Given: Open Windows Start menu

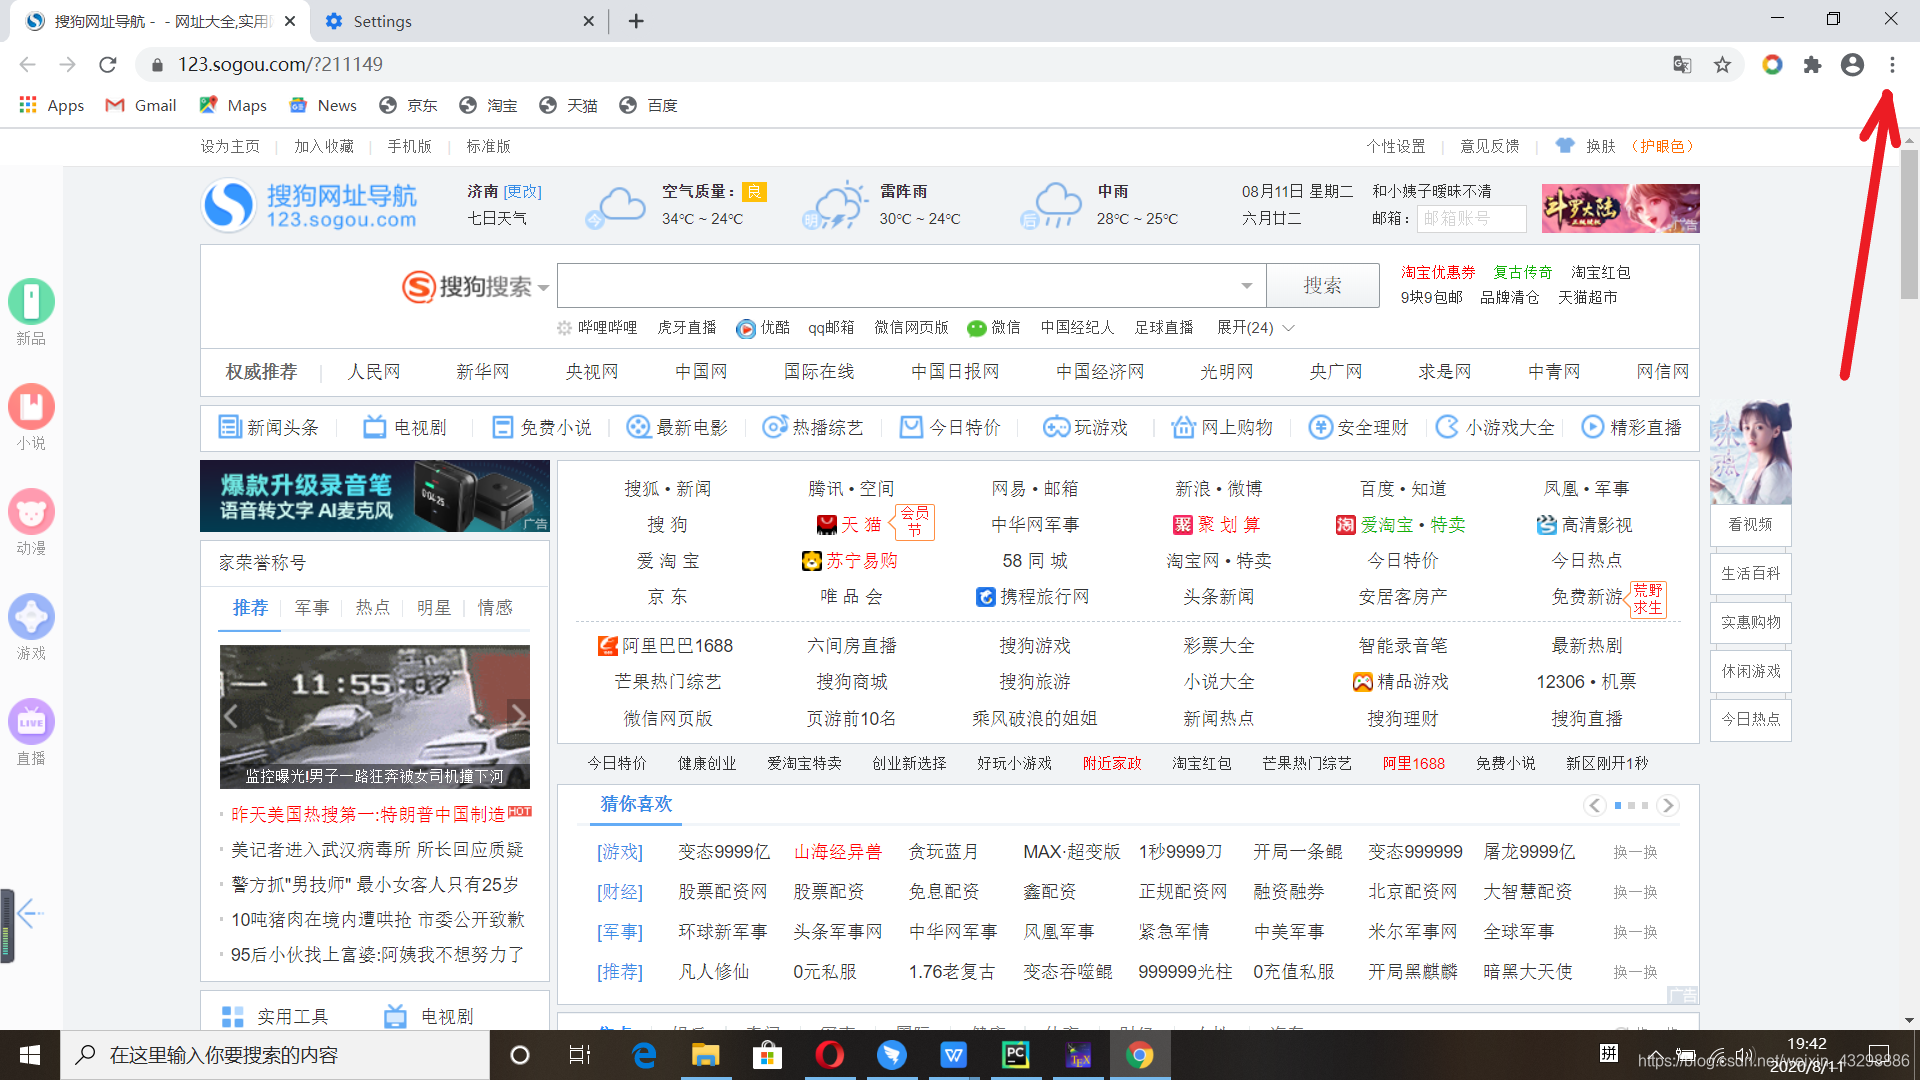Looking at the screenshot, I should (x=30, y=1055).
